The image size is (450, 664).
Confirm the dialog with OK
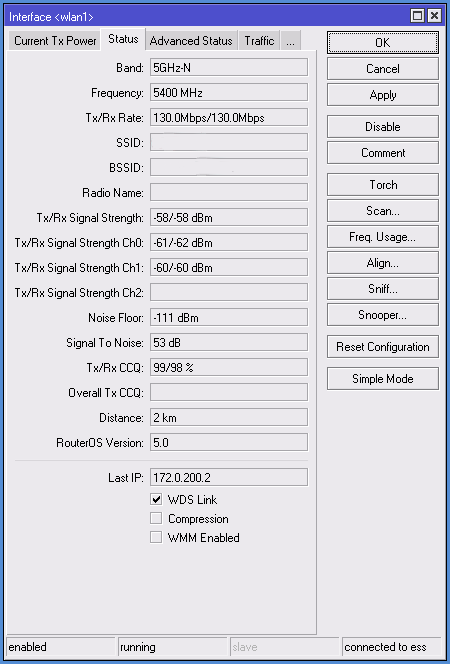click(x=383, y=43)
